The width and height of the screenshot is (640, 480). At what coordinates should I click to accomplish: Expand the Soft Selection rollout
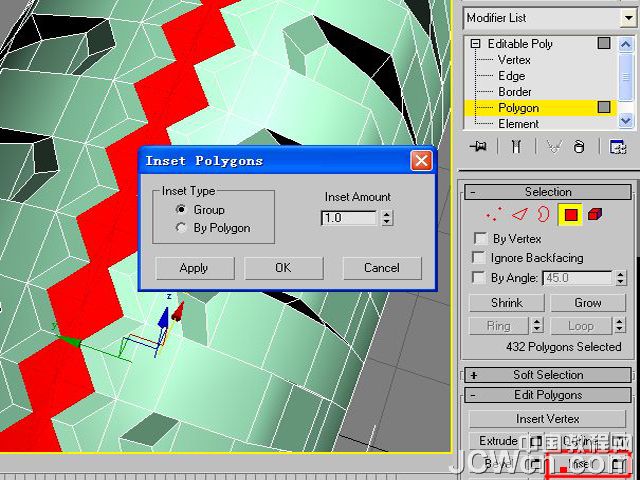547,375
